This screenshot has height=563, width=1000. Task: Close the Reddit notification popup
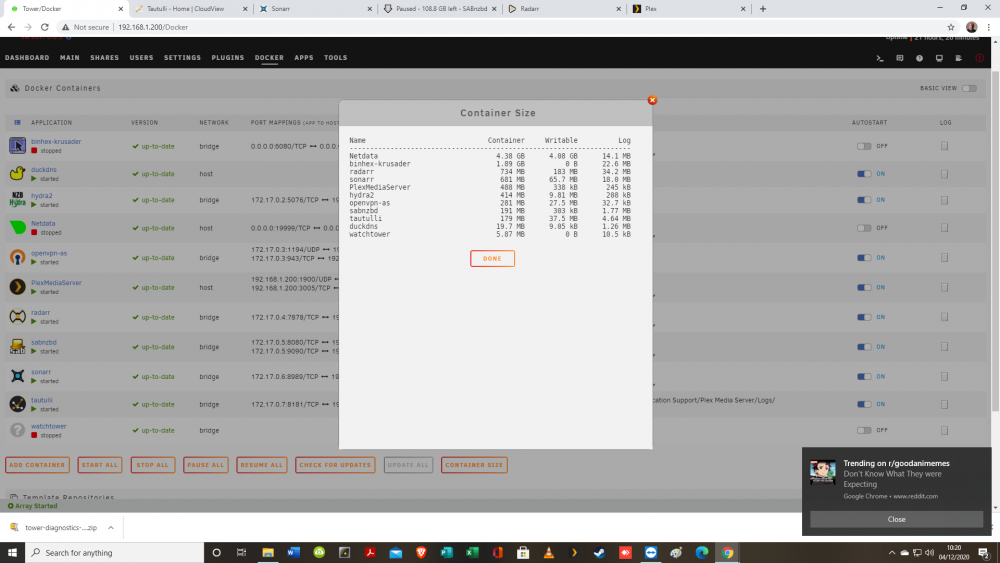[x=896, y=519]
